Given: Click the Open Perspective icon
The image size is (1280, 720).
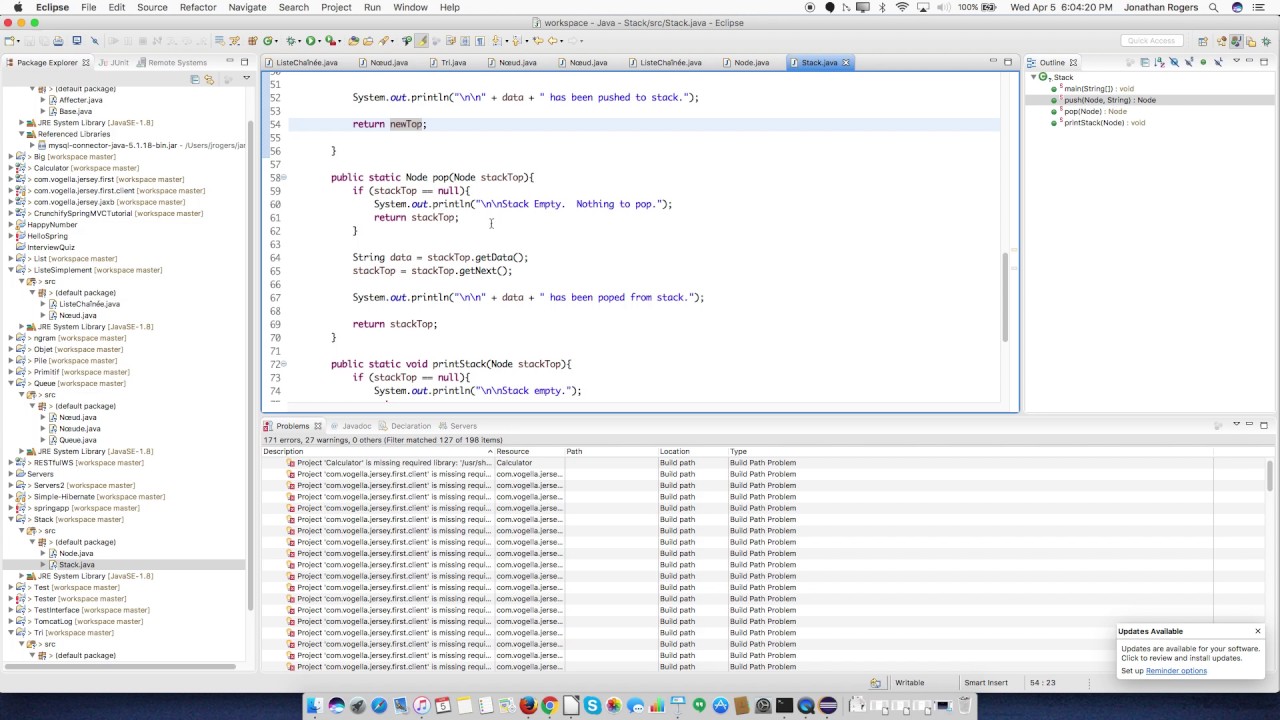Looking at the screenshot, I should pos(1203,41).
